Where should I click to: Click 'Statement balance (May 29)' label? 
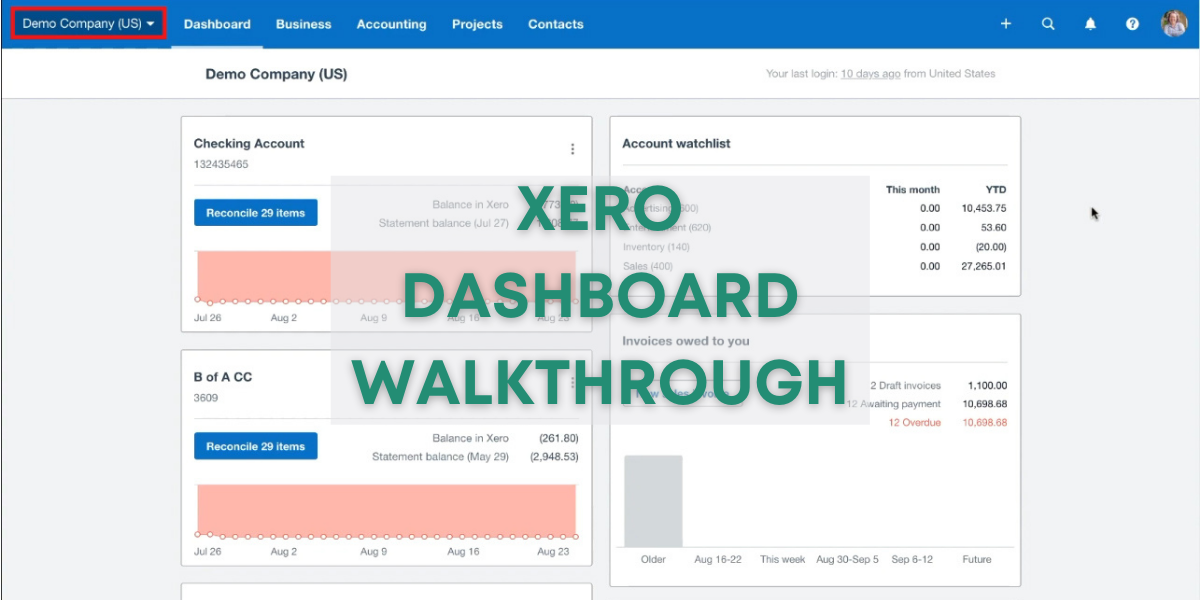[440, 457]
